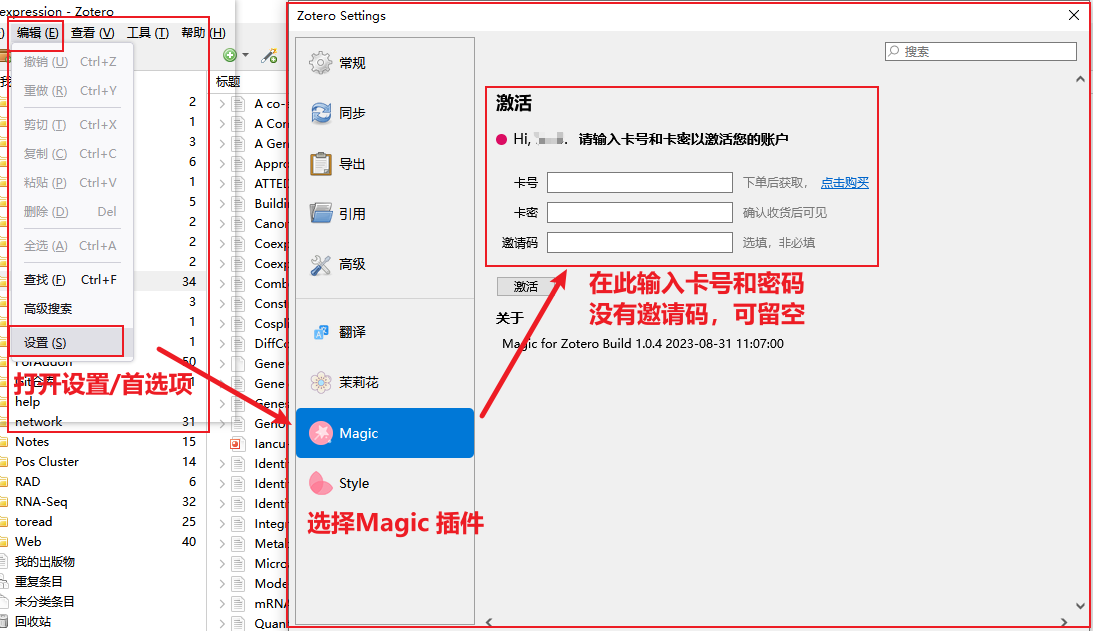Click the 卡号 card number input field
The width and height of the screenshot is (1093, 631).
click(639, 183)
